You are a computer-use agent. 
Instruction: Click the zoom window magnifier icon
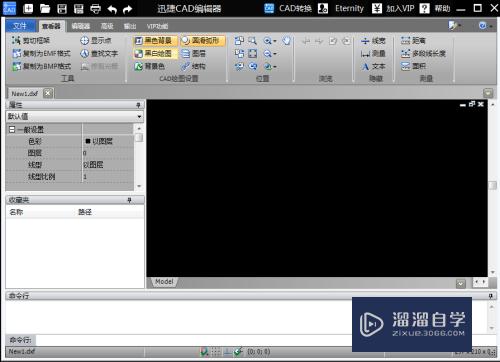coord(252,41)
